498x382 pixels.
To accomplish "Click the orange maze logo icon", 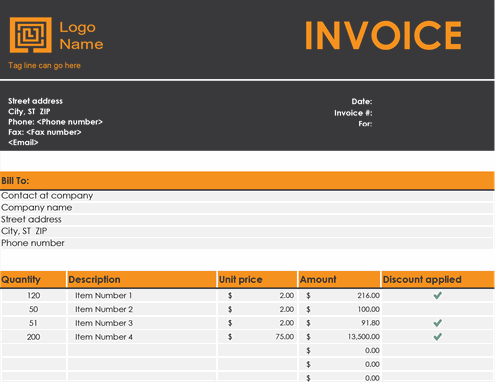I will 31,35.
